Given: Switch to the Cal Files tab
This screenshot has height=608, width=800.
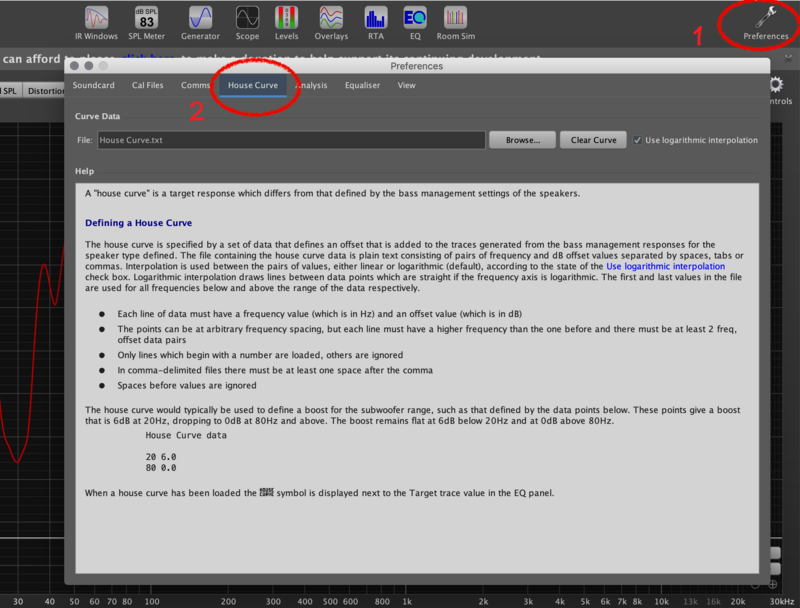Looking at the screenshot, I should [147, 86].
